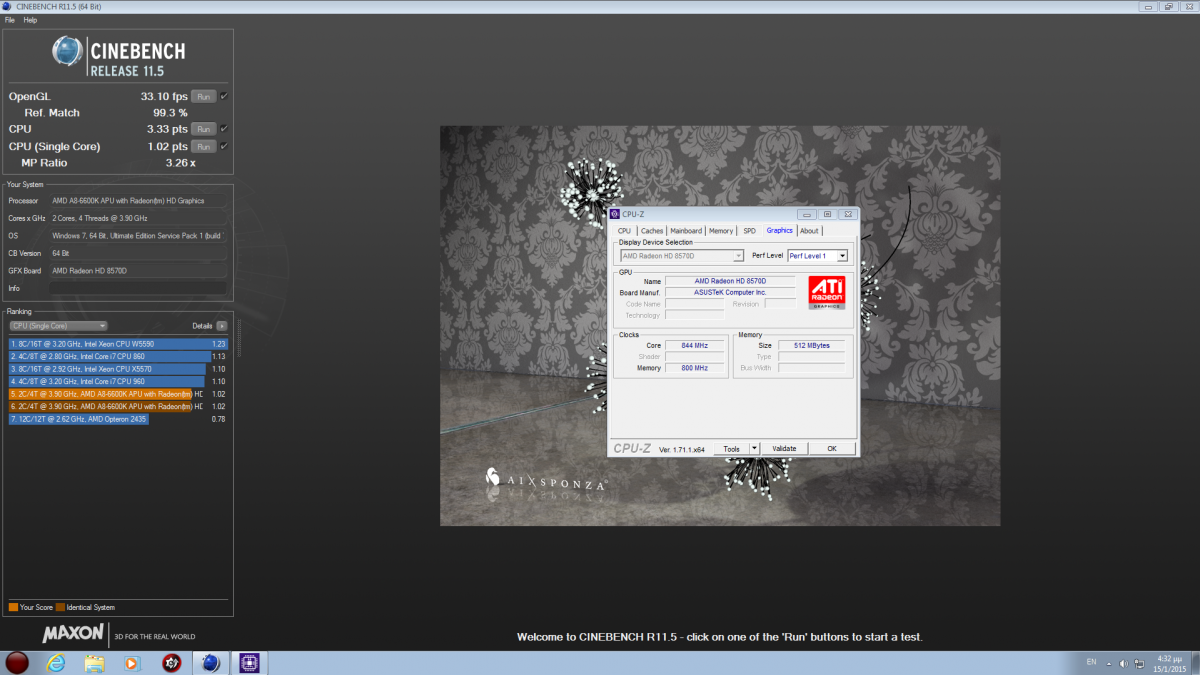Image resolution: width=1200 pixels, height=675 pixels.
Task: Select ranking row Intel Xeon CPU X5570
Action: [118, 369]
